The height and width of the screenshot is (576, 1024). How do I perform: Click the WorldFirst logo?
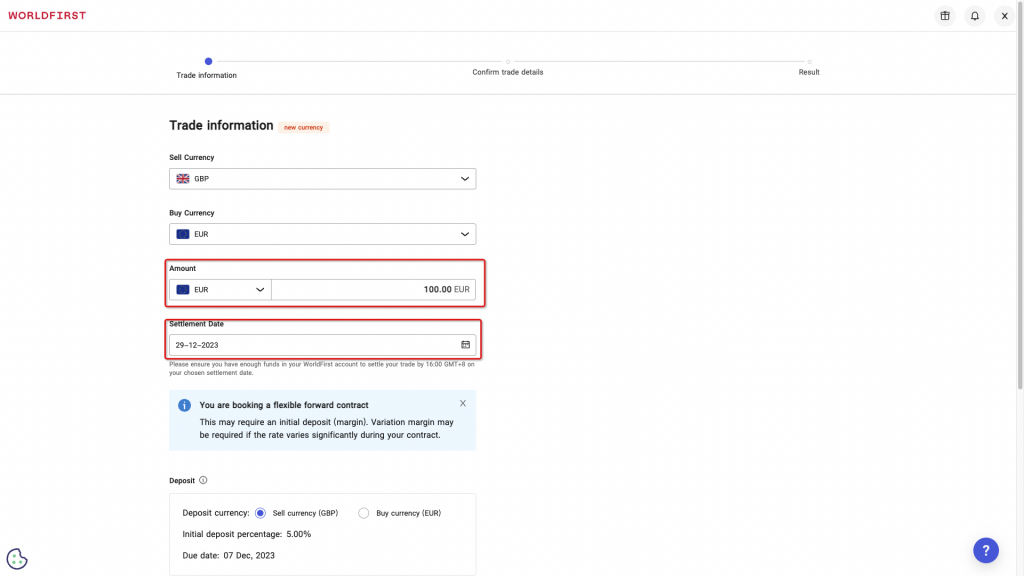[47, 16]
